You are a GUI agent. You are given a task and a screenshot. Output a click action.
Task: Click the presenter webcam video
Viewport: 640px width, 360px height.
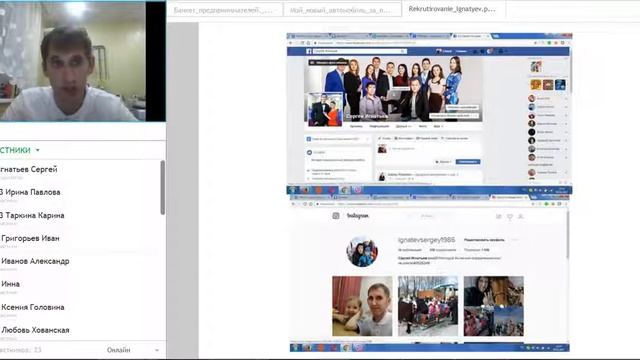point(72,61)
